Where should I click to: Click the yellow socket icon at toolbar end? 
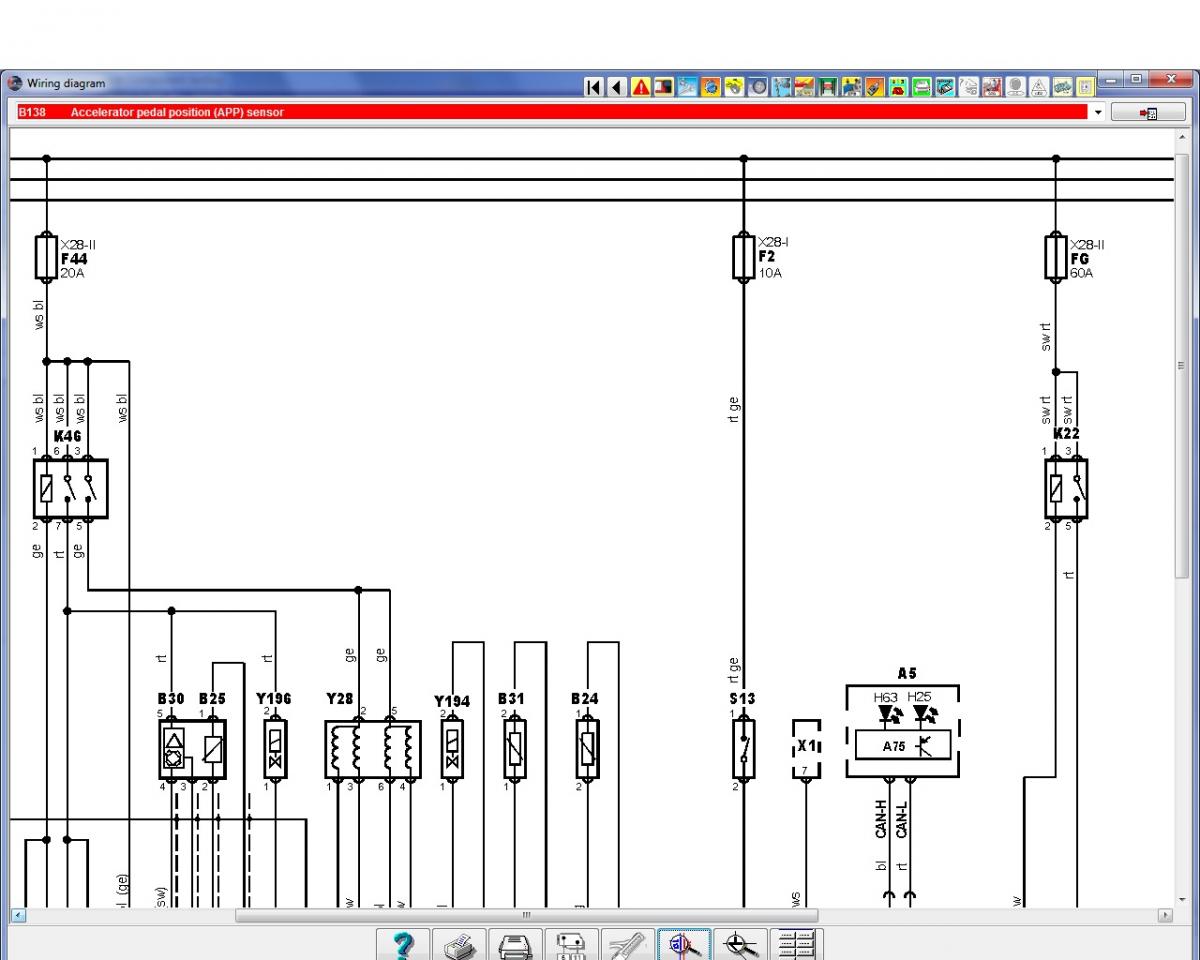(1086, 87)
